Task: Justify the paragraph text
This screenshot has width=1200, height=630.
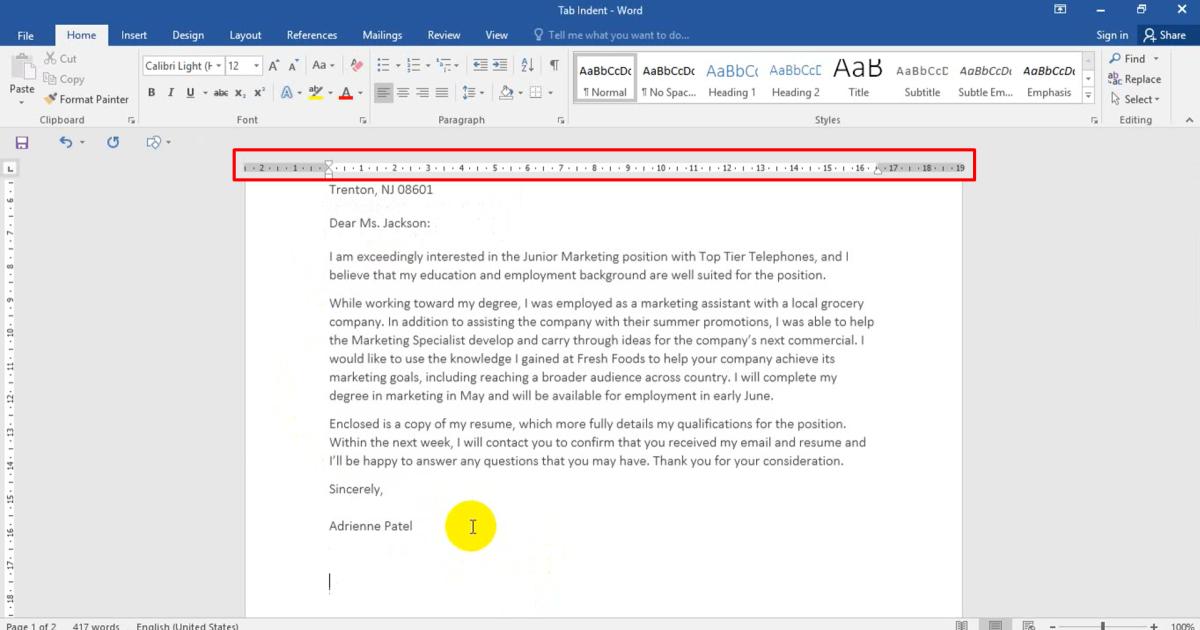Action: click(x=441, y=93)
